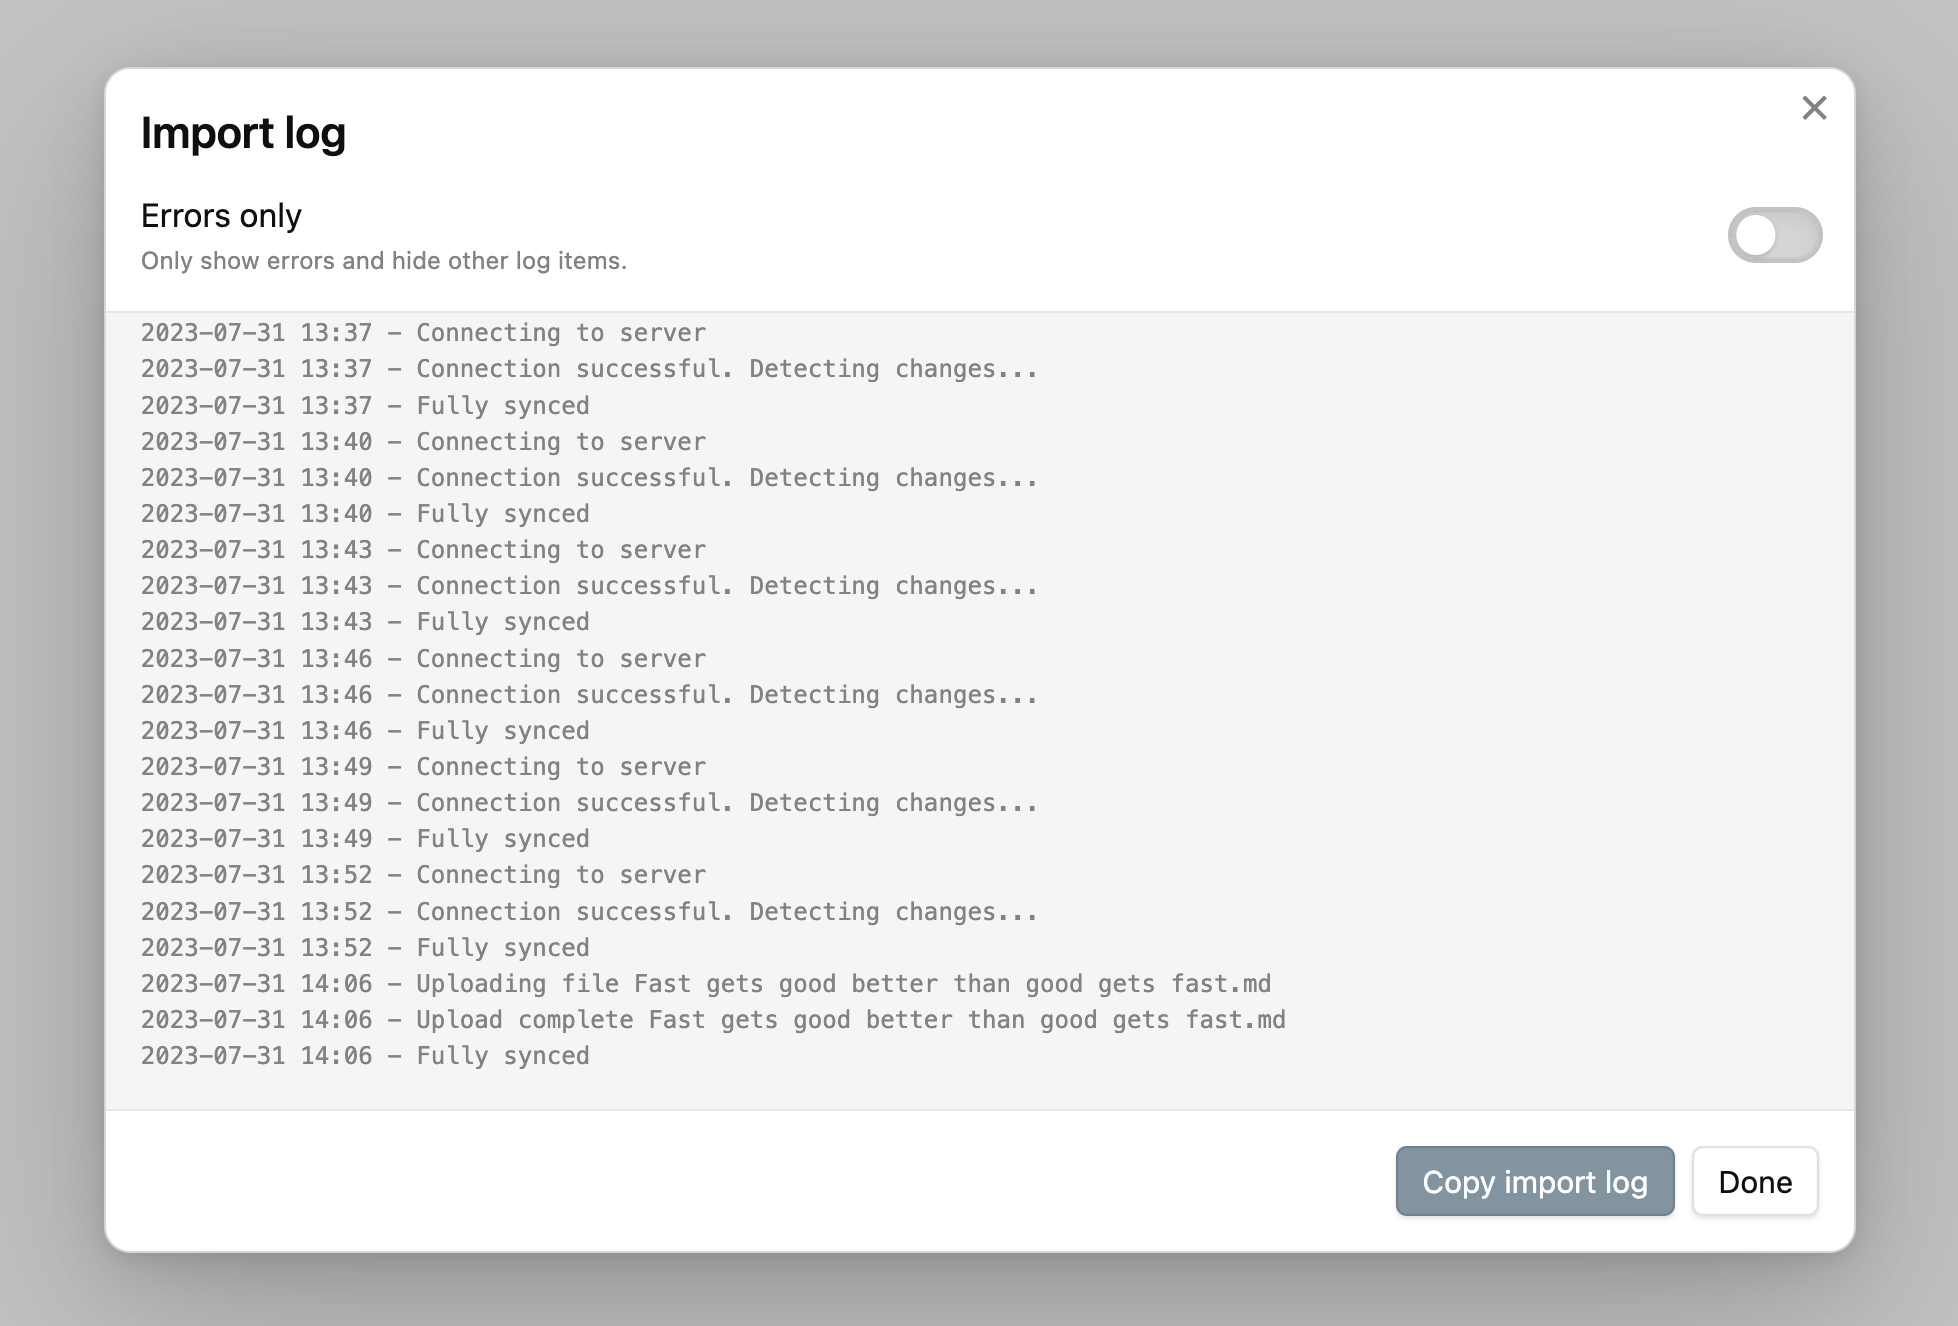Select the 13:46 Fully synced line

(365, 731)
